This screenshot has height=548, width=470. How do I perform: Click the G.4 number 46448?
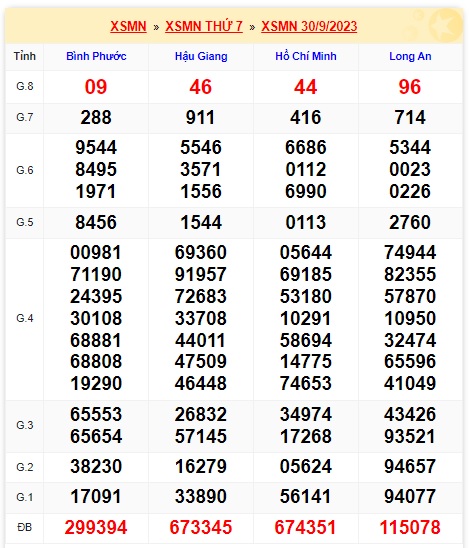(x=201, y=383)
